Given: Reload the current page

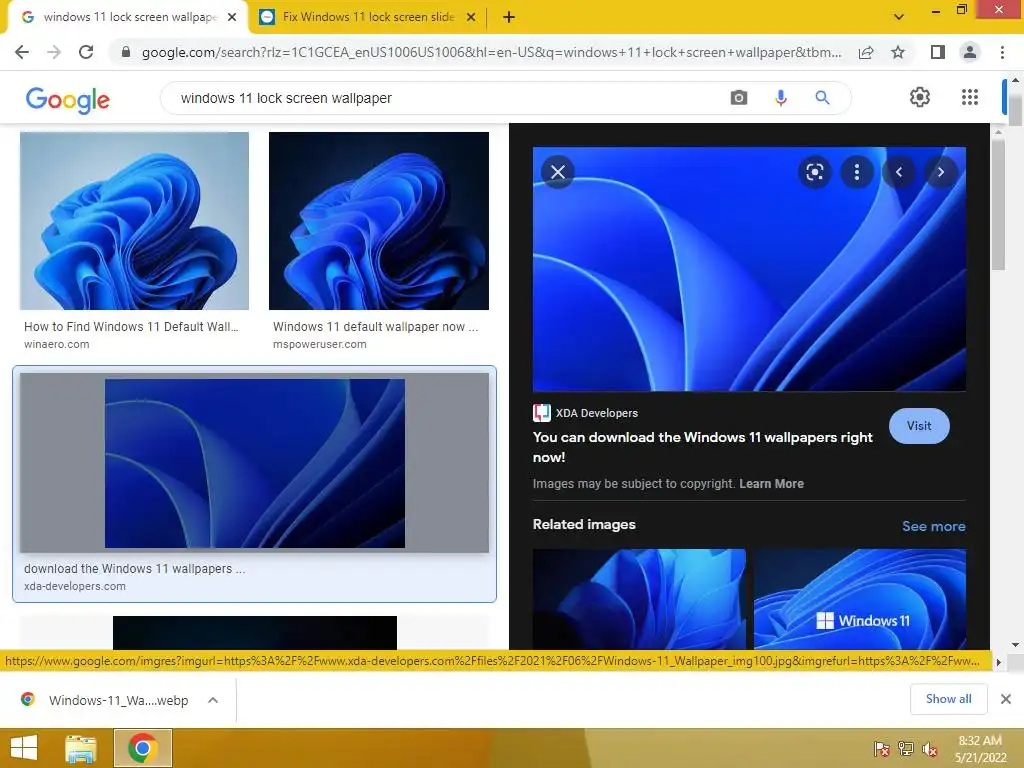Looking at the screenshot, I should click(x=86, y=52).
